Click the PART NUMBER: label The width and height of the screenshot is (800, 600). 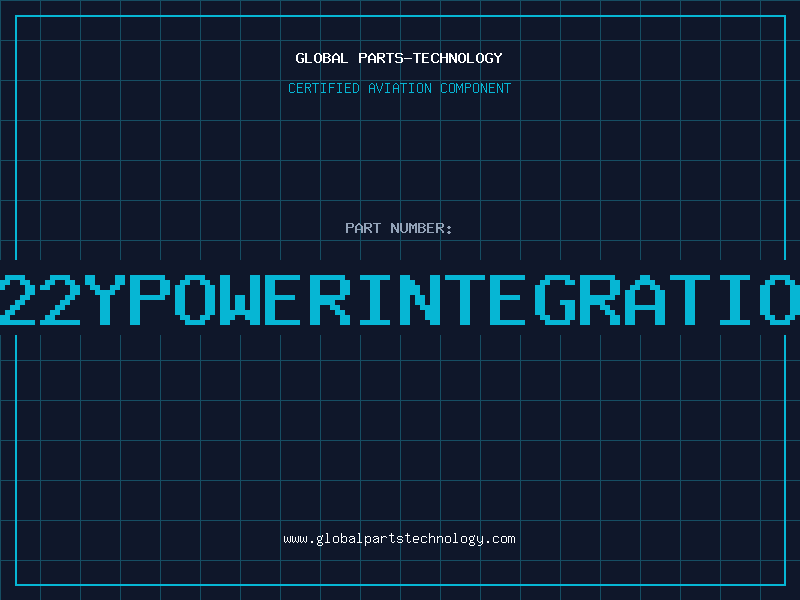tap(399, 228)
